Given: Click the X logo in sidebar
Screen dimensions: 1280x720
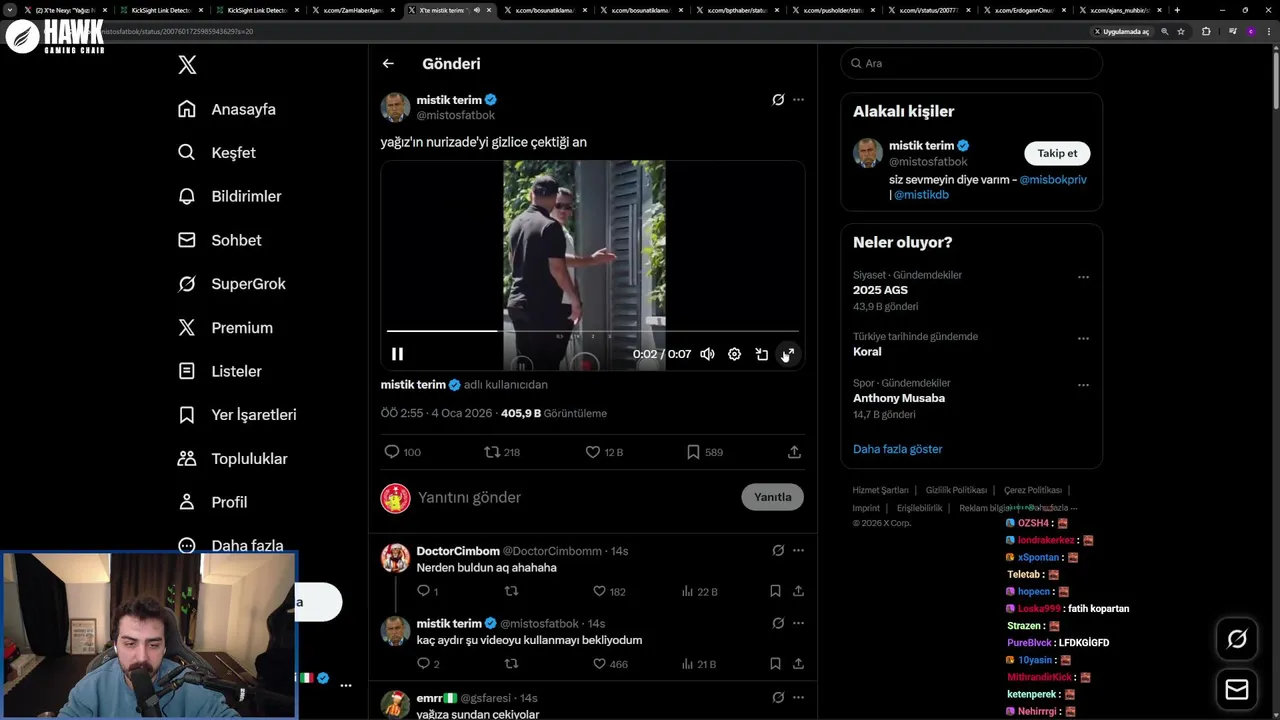Looking at the screenshot, I should pos(187,65).
